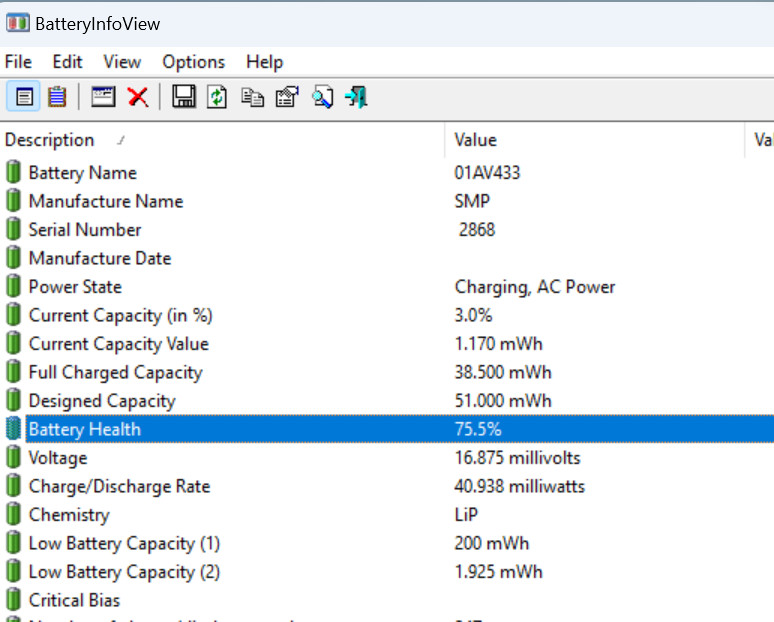
Task: Click the Exit door icon in toolbar
Action: click(356, 97)
